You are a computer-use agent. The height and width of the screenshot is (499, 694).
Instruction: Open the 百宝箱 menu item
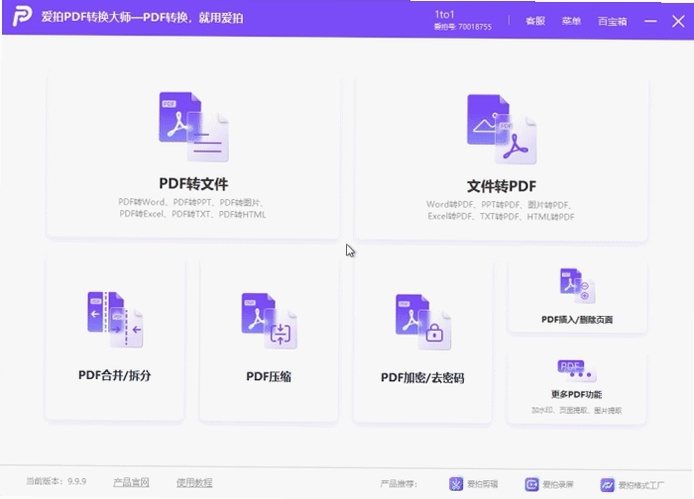(612, 21)
